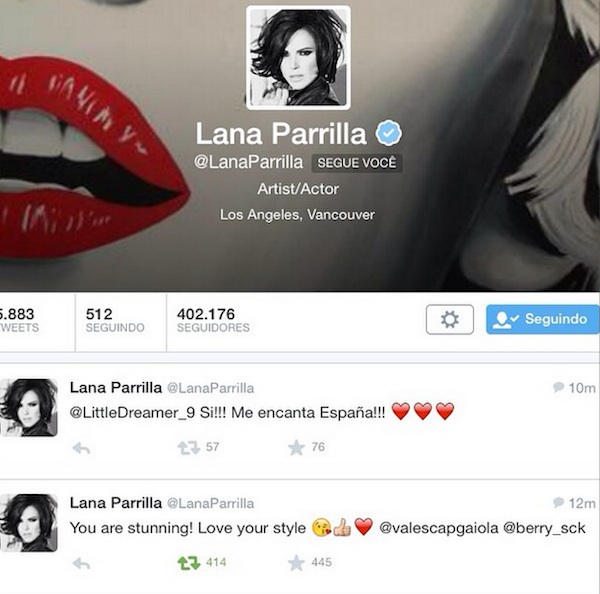Open the conversation bubble next to 12m
The height and width of the screenshot is (594, 600).
pyautogui.click(x=558, y=502)
